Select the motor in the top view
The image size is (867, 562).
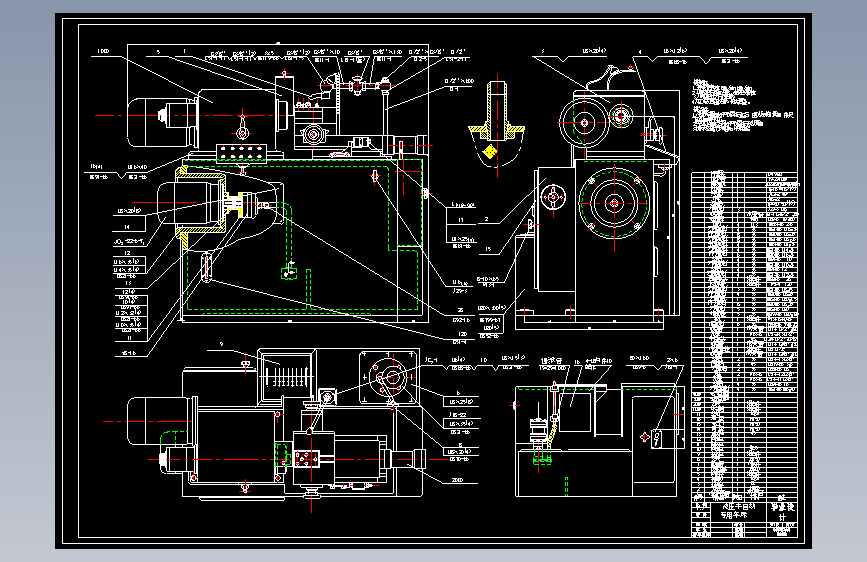click(x=160, y=421)
